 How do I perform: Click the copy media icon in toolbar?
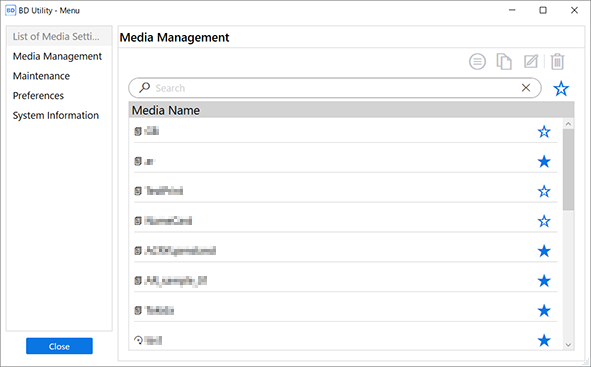pyautogui.click(x=504, y=61)
